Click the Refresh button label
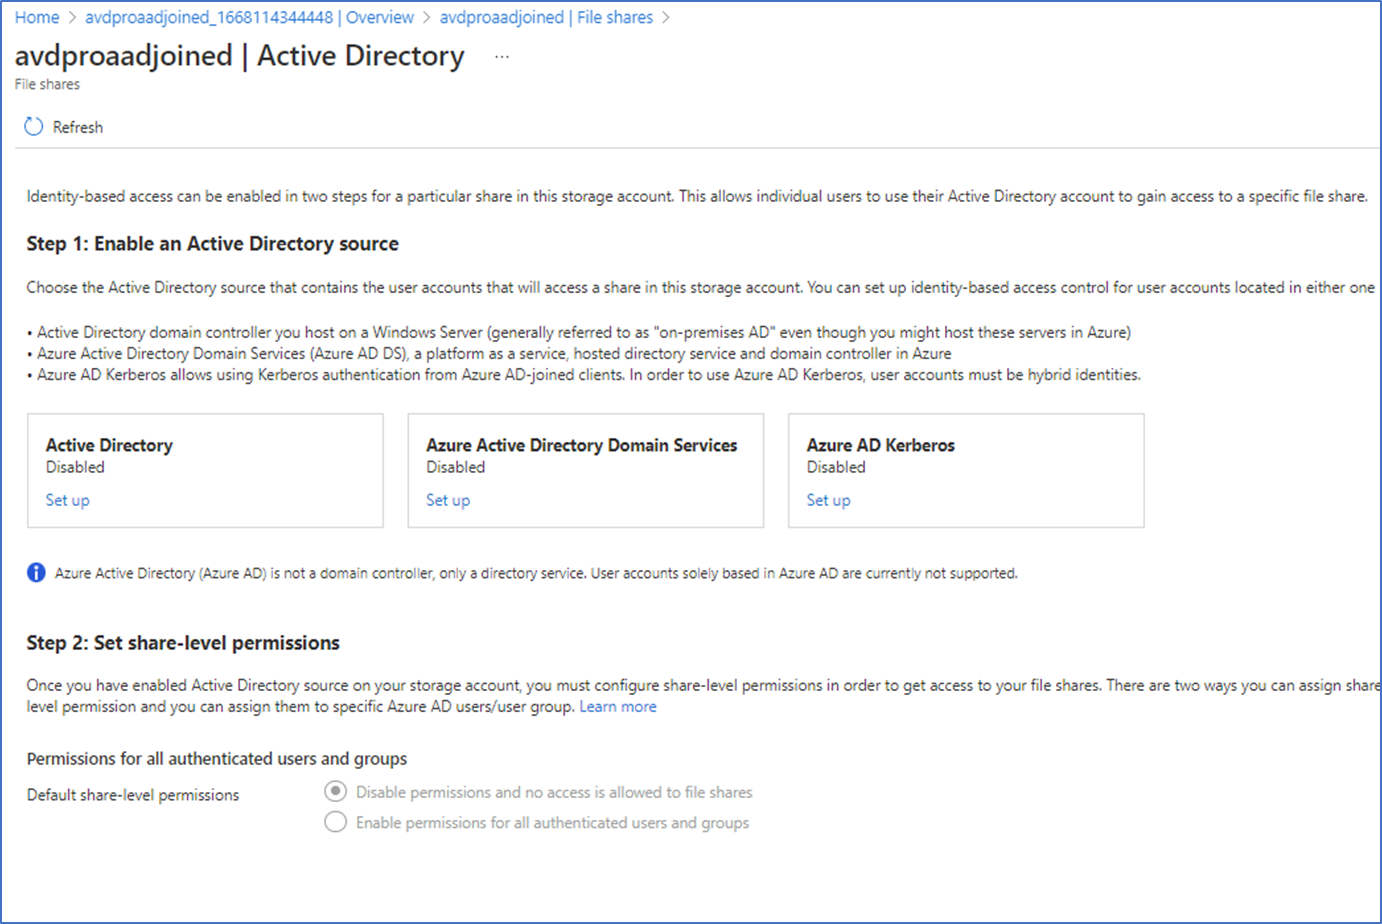The width and height of the screenshot is (1382, 924). click(78, 127)
